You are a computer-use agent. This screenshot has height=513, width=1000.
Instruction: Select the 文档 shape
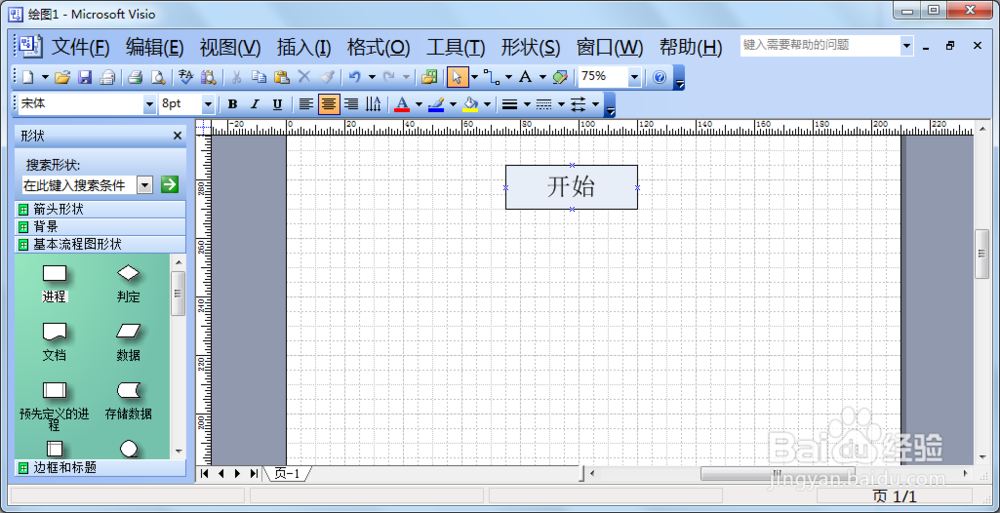tap(55, 341)
